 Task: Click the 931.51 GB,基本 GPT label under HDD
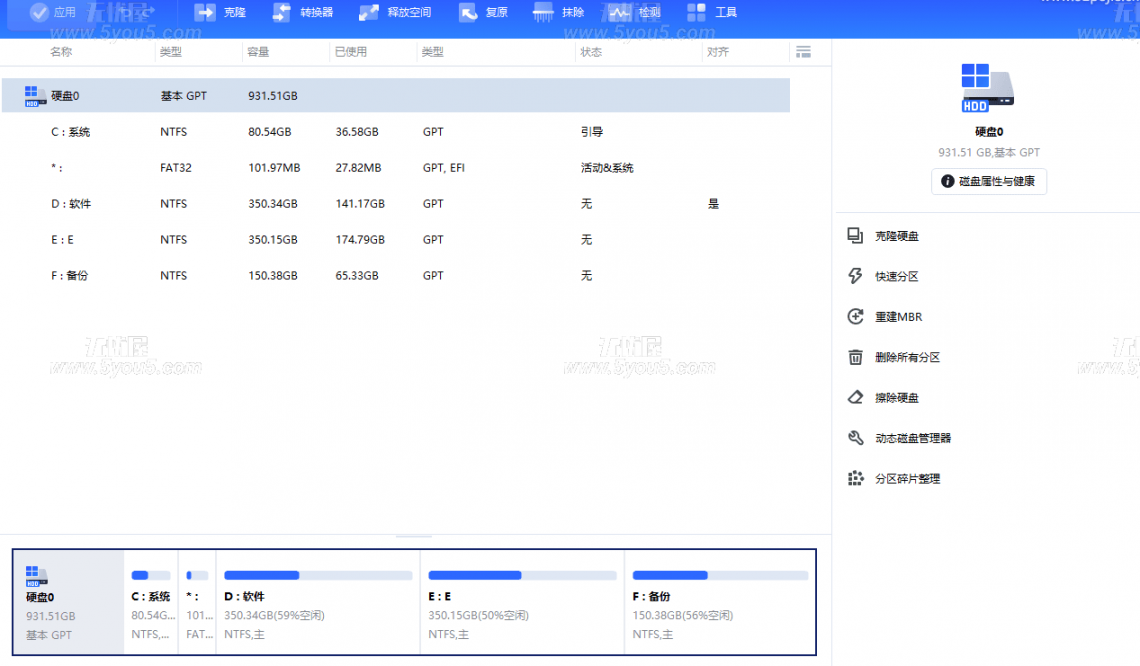click(989, 153)
